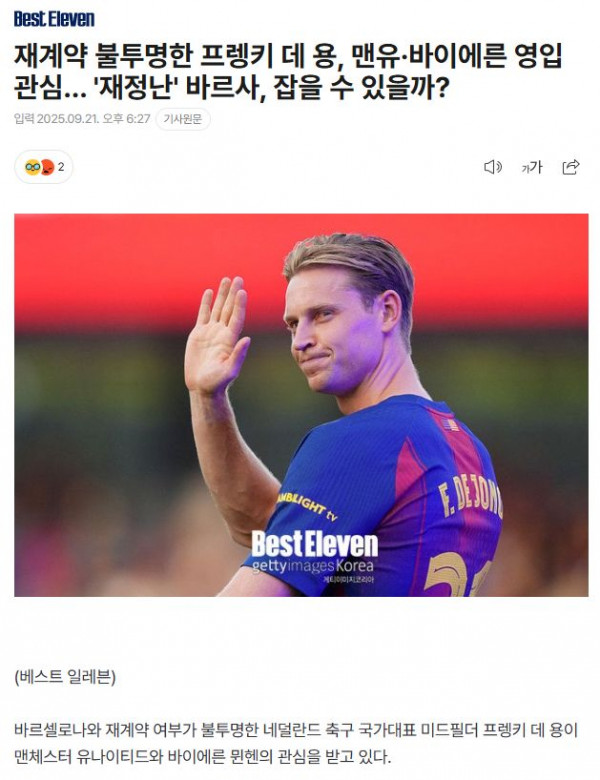Click the reaction count number 2
Viewport: 600px width, 780px height.
point(61,167)
